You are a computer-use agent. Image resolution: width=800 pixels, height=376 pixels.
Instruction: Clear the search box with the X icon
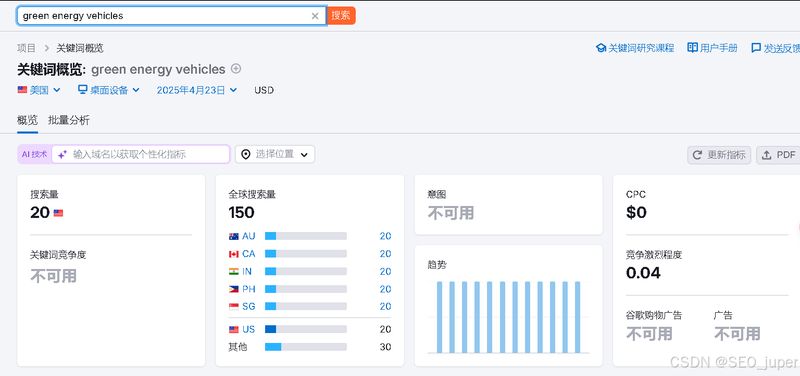click(315, 16)
